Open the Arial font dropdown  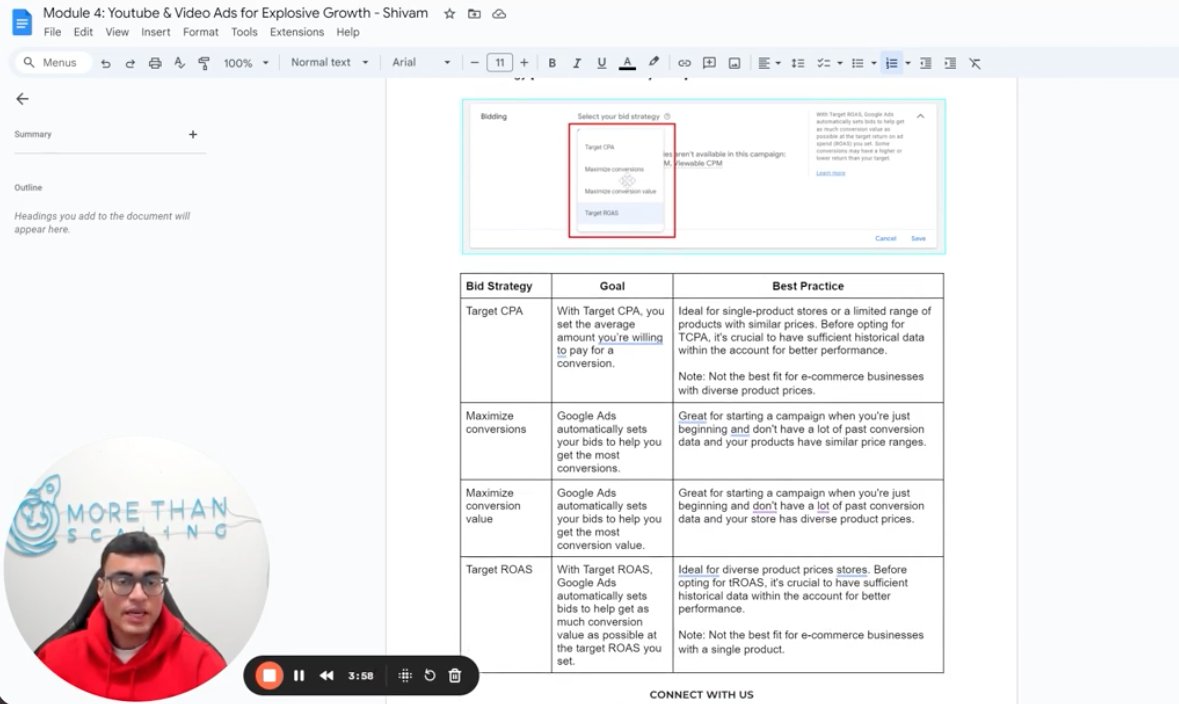pos(421,62)
